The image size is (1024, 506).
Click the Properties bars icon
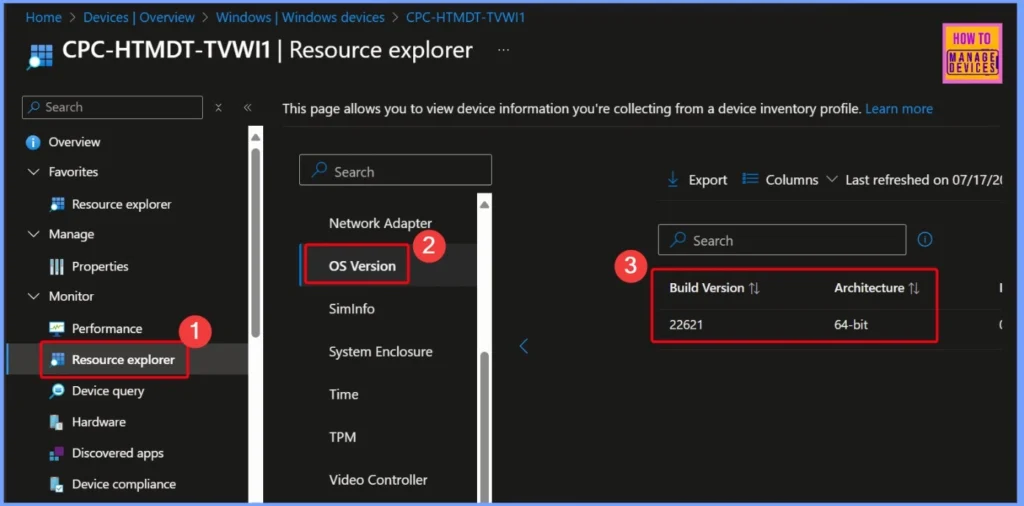click(x=57, y=266)
